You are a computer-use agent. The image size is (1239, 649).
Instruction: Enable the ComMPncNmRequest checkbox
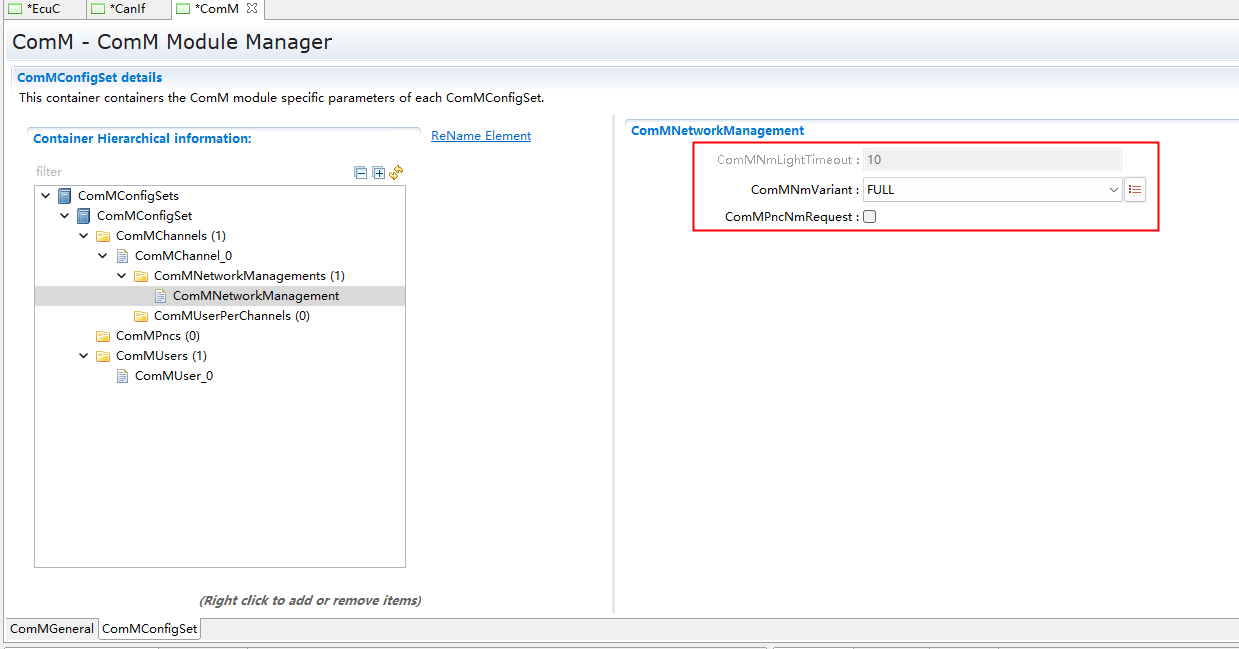pyautogui.click(x=870, y=217)
